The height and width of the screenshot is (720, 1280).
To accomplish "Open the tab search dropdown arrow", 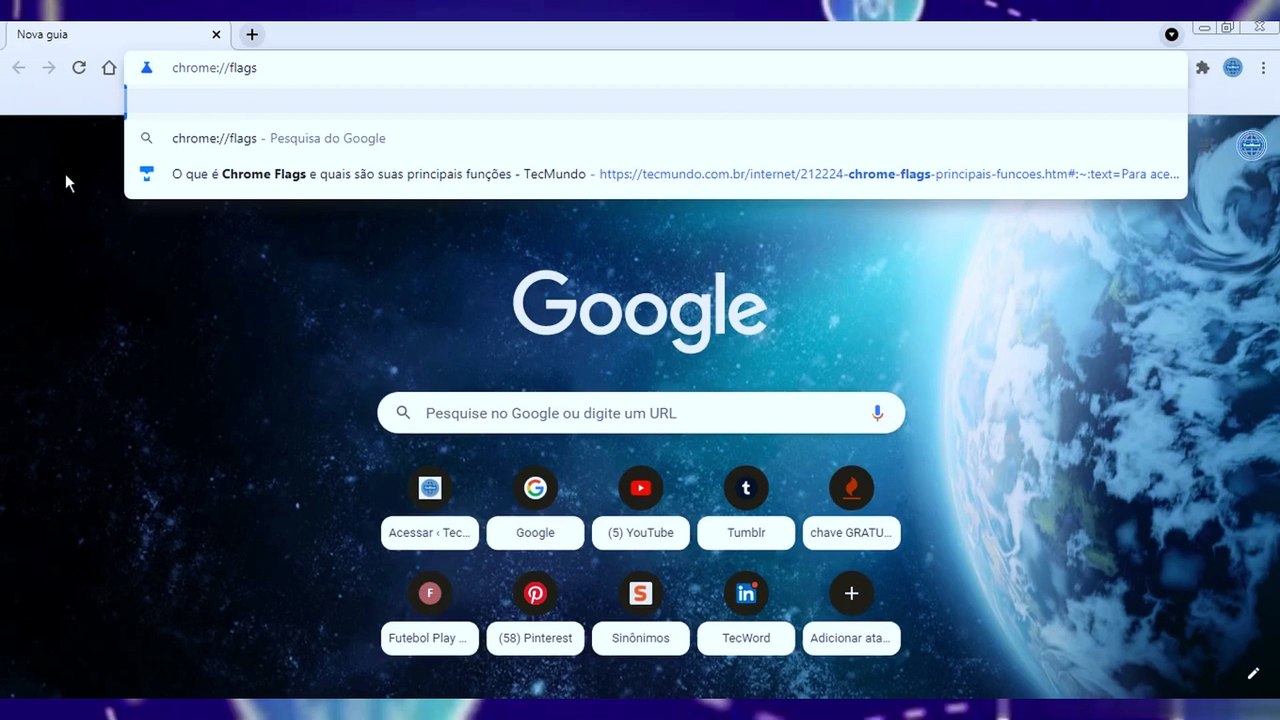I will pyautogui.click(x=1171, y=34).
